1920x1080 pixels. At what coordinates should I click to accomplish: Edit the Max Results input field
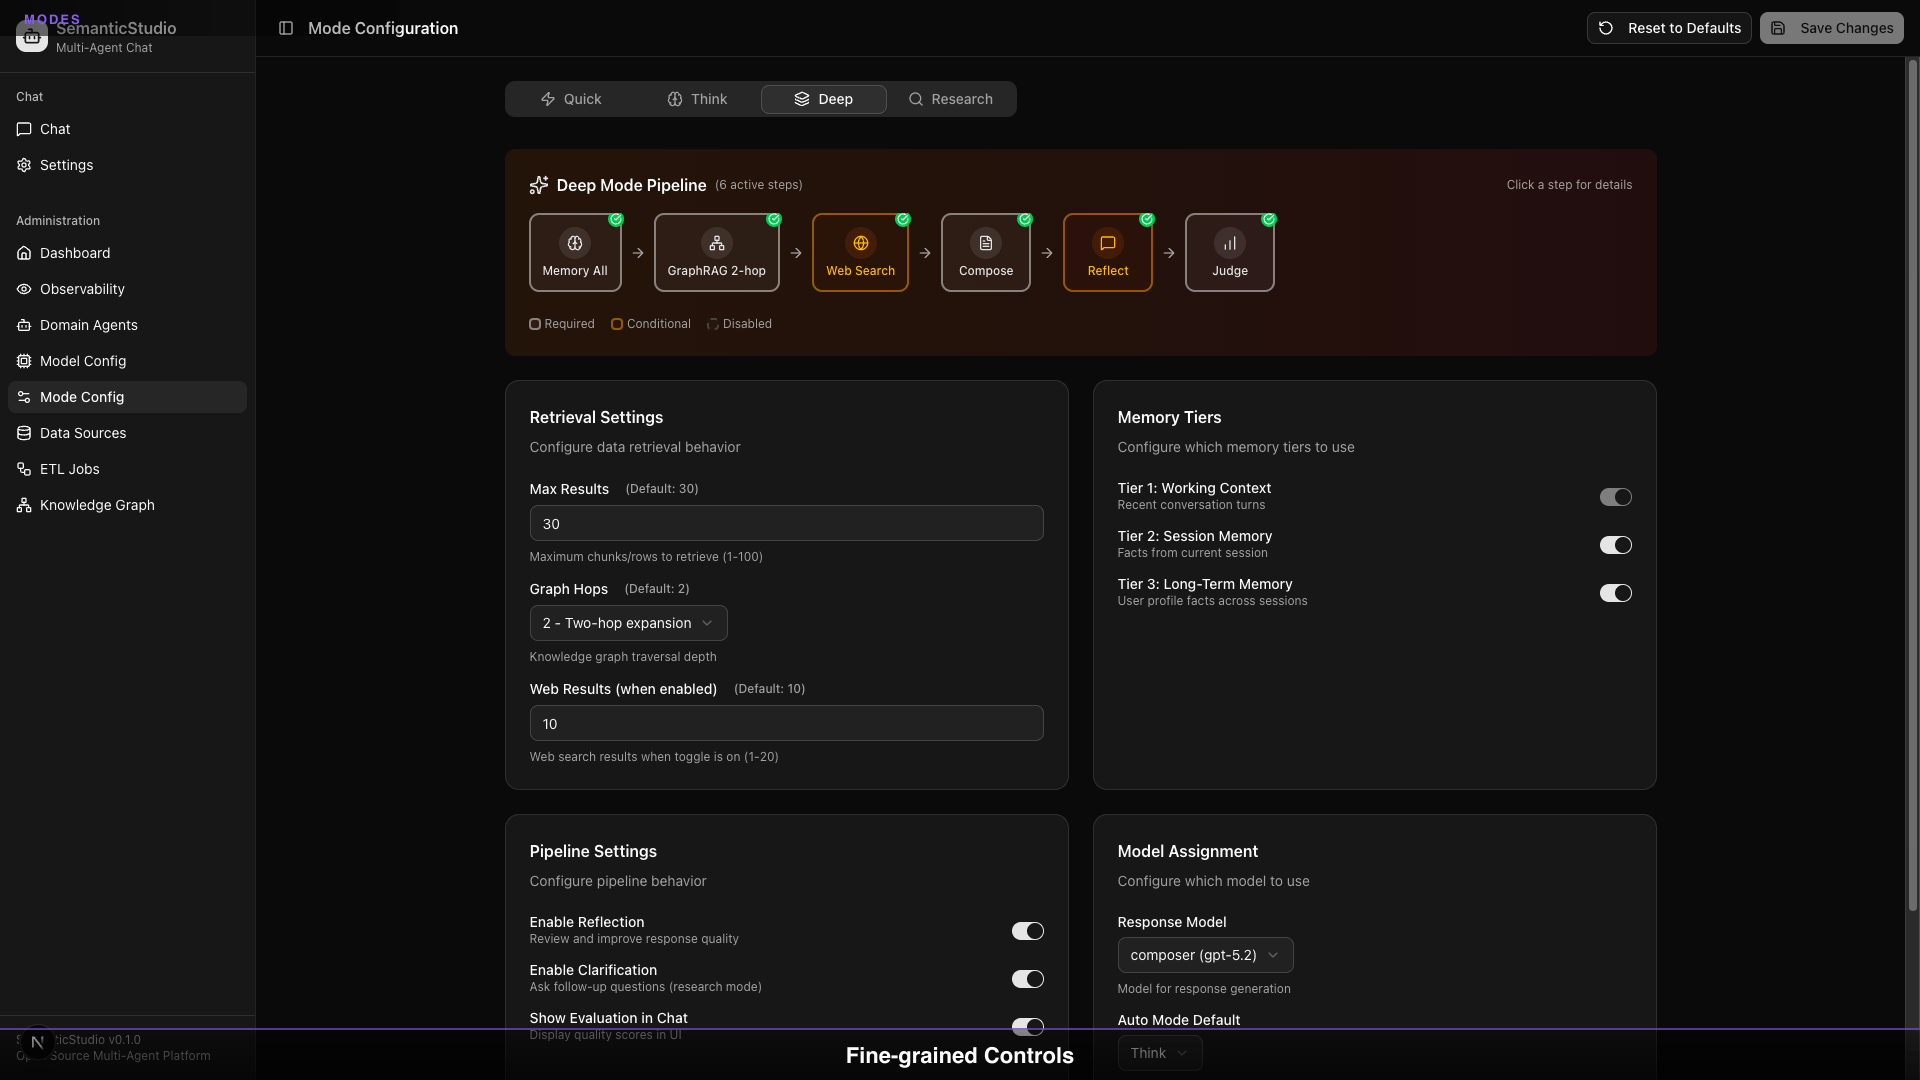click(786, 523)
